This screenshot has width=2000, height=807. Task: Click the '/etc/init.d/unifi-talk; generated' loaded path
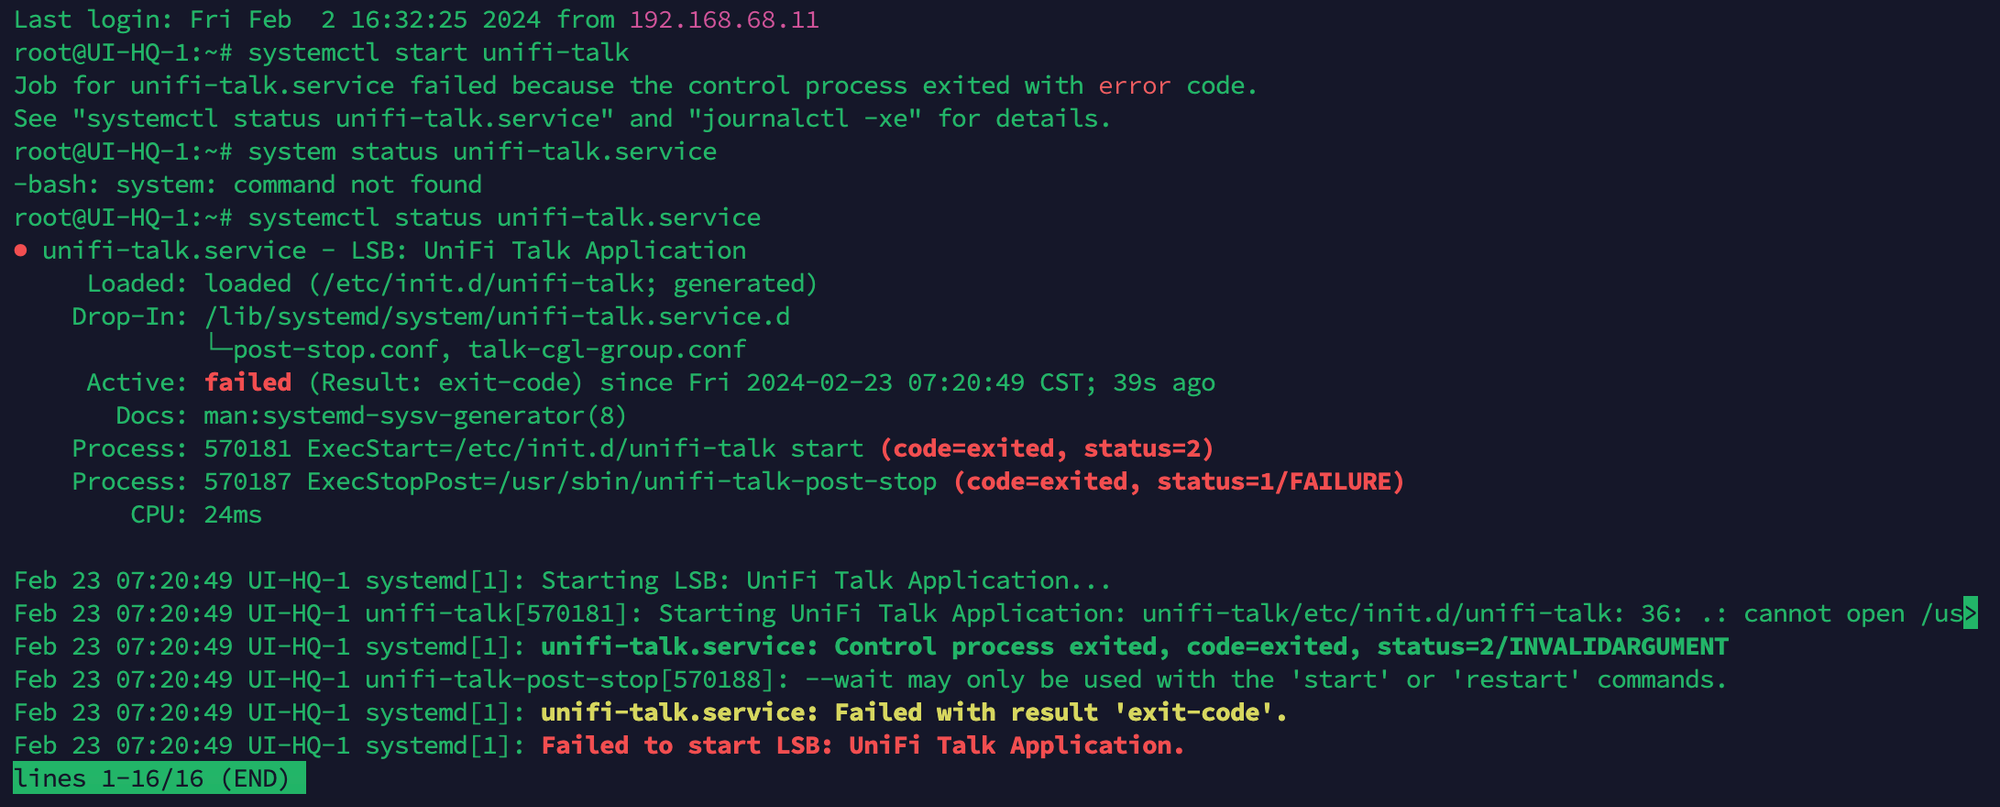pyautogui.click(x=563, y=284)
